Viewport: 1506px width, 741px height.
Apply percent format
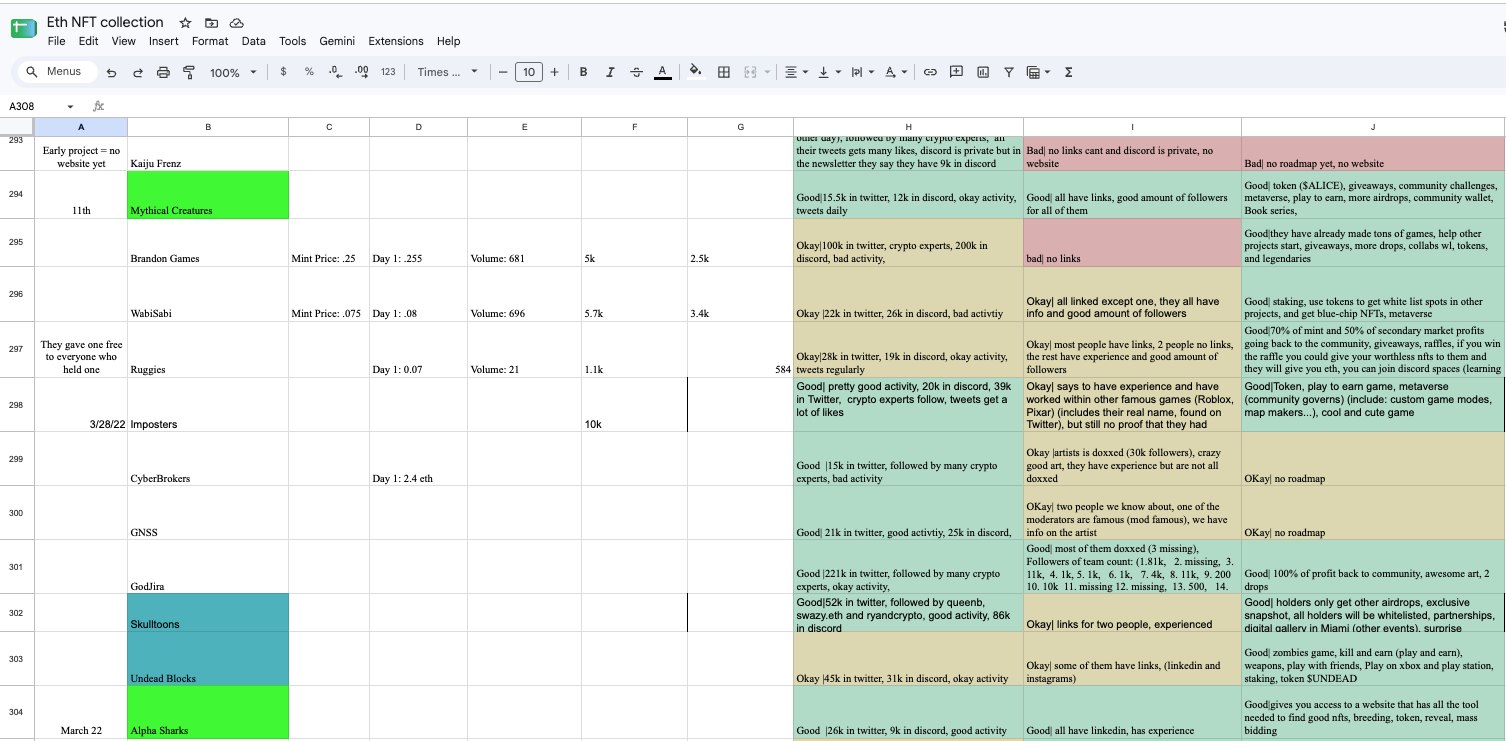[309, 72]
